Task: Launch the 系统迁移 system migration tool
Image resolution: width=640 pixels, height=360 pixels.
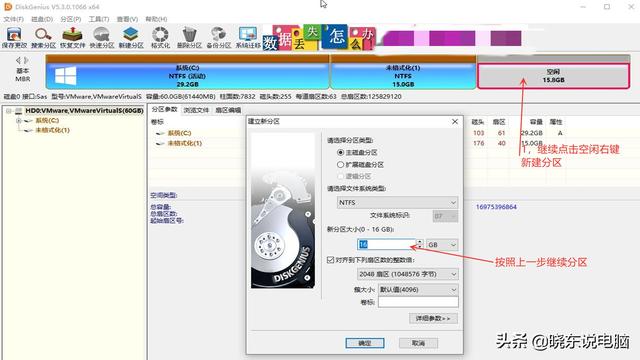Action: tap(248, 38)
